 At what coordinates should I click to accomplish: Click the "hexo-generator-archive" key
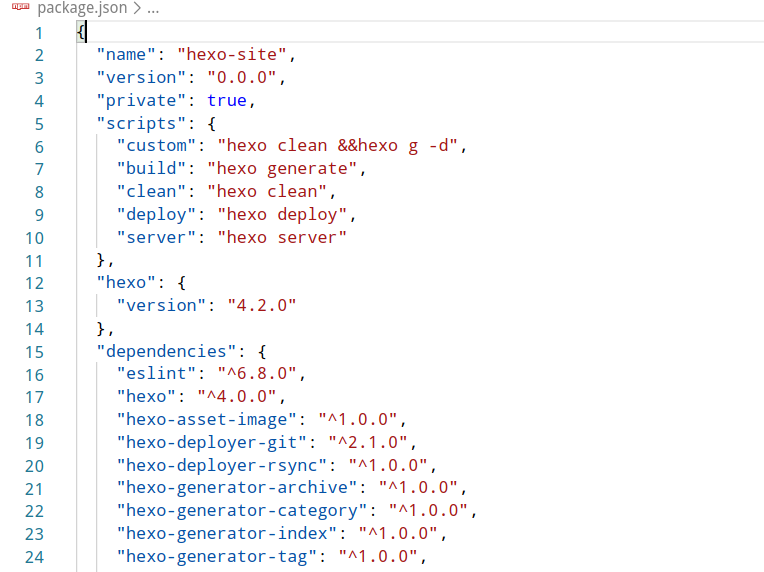(237, 488)
